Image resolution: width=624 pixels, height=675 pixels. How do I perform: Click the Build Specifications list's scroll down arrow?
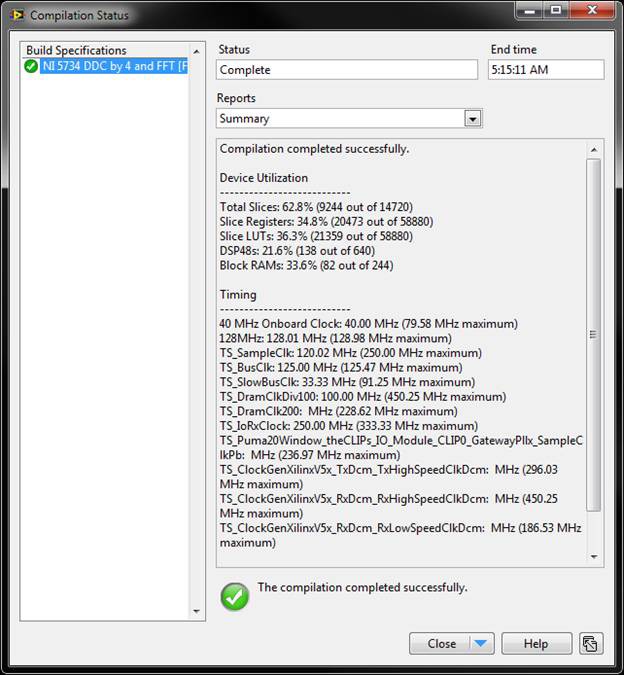click(x=197, y=611)
